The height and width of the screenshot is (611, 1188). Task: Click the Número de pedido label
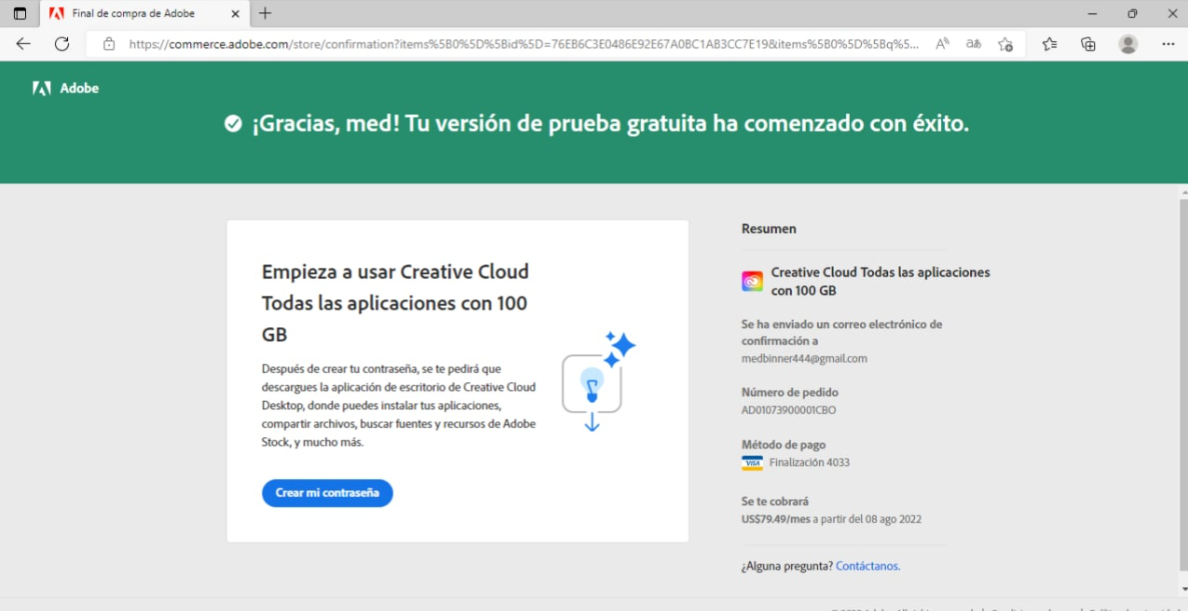point(789,393)
